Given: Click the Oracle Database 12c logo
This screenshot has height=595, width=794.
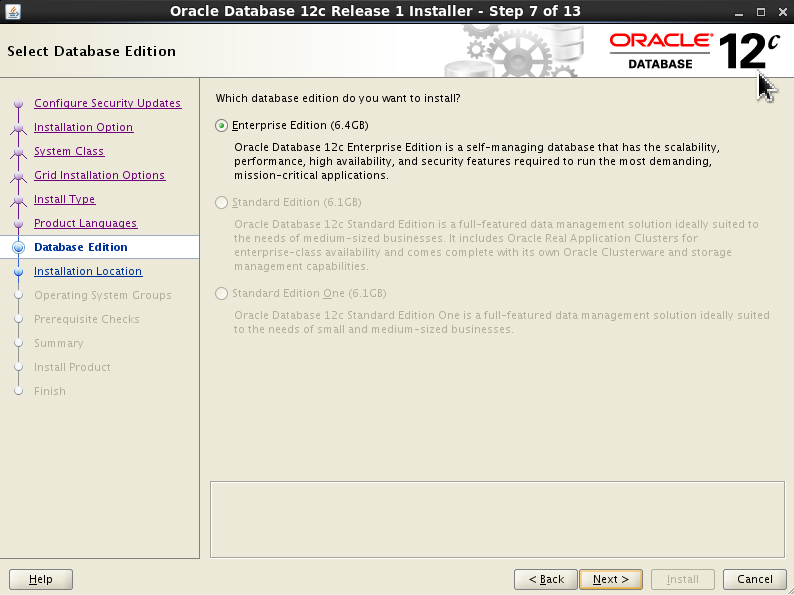Looking at the screenshot, I should click(694, 51).
